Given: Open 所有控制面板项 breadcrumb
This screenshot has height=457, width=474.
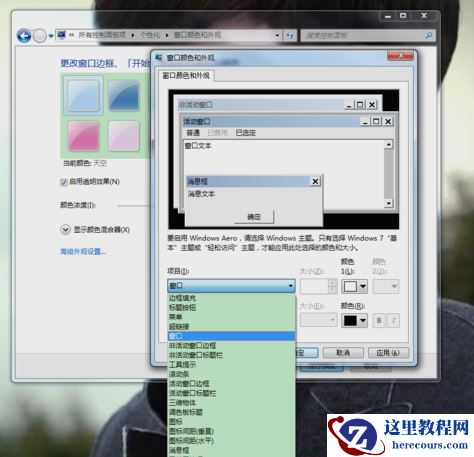Looking at the screenshot, I should [102, 35].
